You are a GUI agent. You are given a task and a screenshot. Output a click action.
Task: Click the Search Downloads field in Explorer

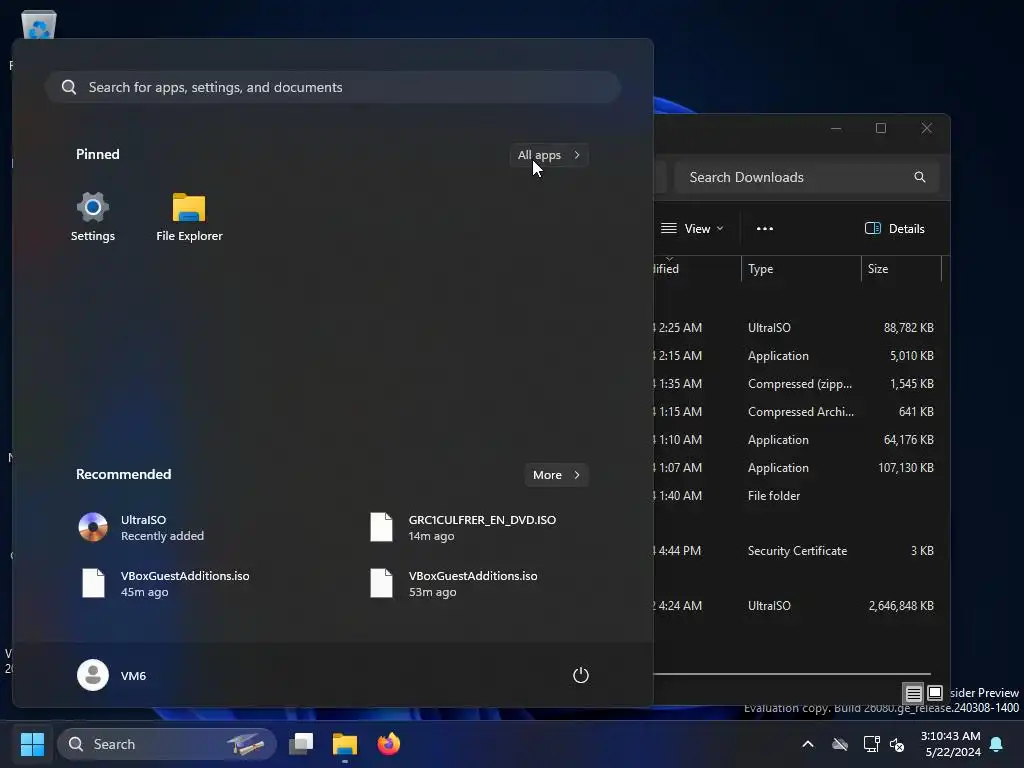pos(807,177)
